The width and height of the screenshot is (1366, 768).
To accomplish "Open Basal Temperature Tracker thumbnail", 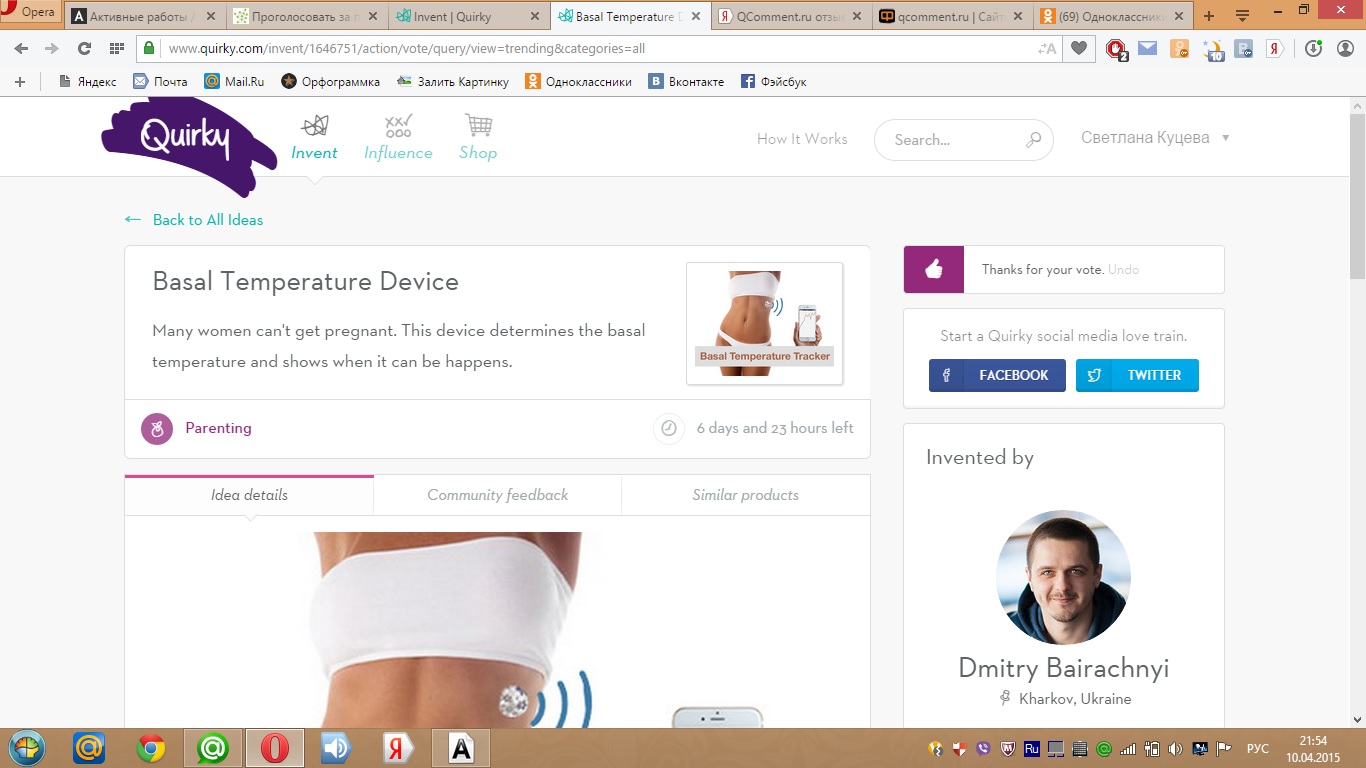I will (x=765, y=323).
